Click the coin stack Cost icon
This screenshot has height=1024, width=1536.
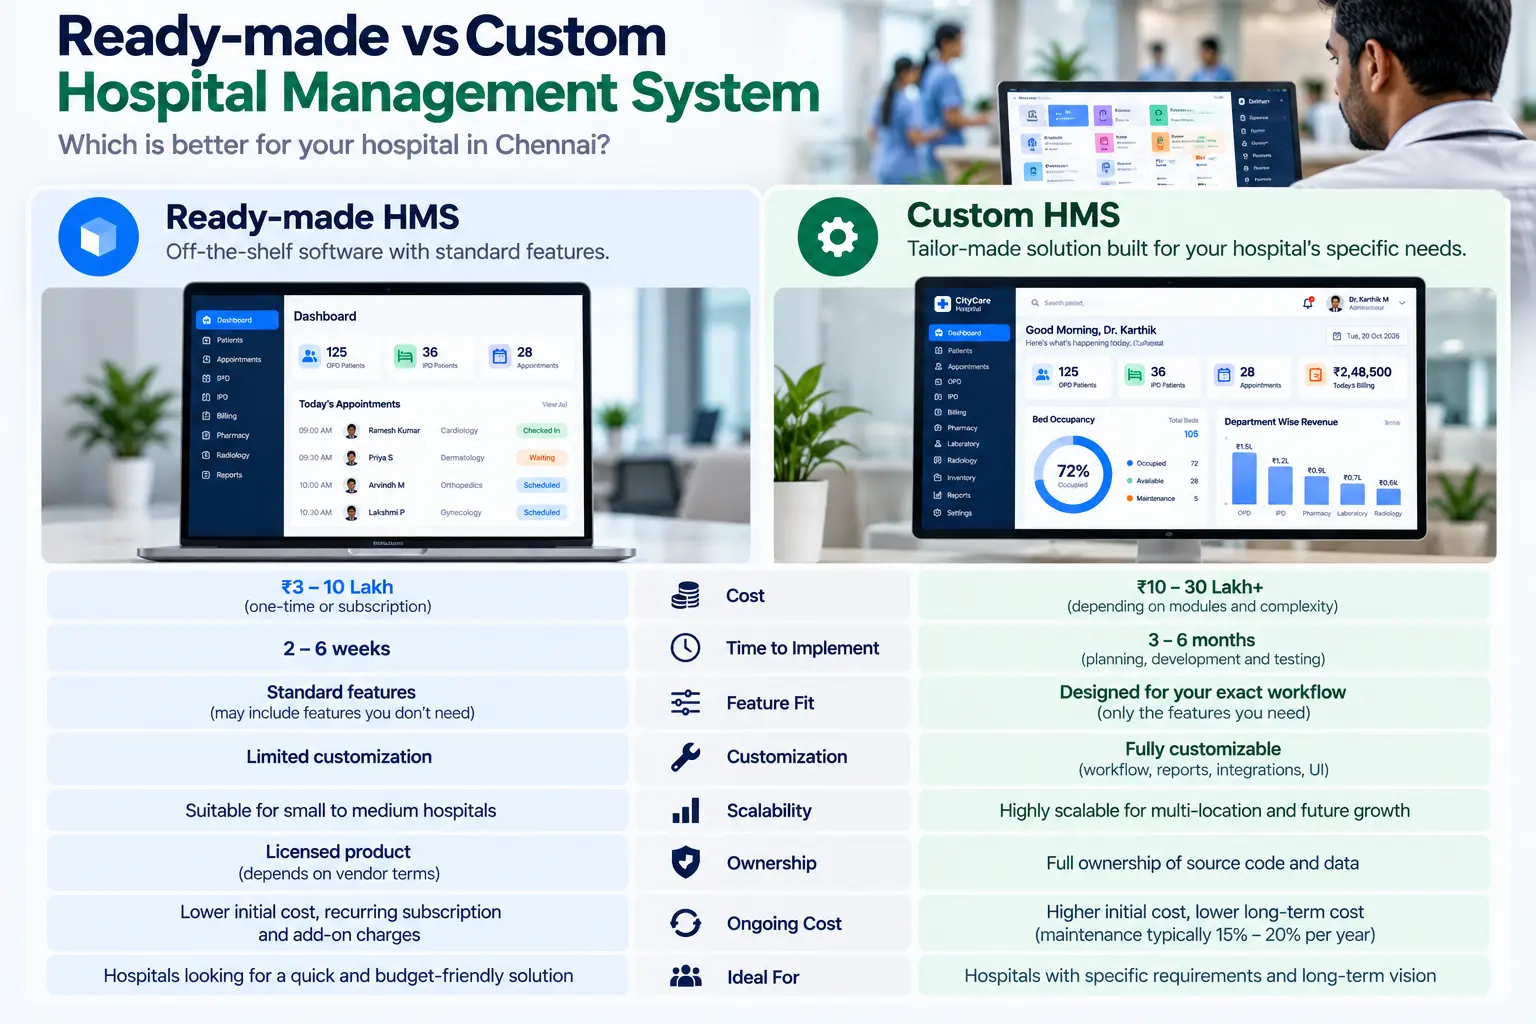[685, 596]
